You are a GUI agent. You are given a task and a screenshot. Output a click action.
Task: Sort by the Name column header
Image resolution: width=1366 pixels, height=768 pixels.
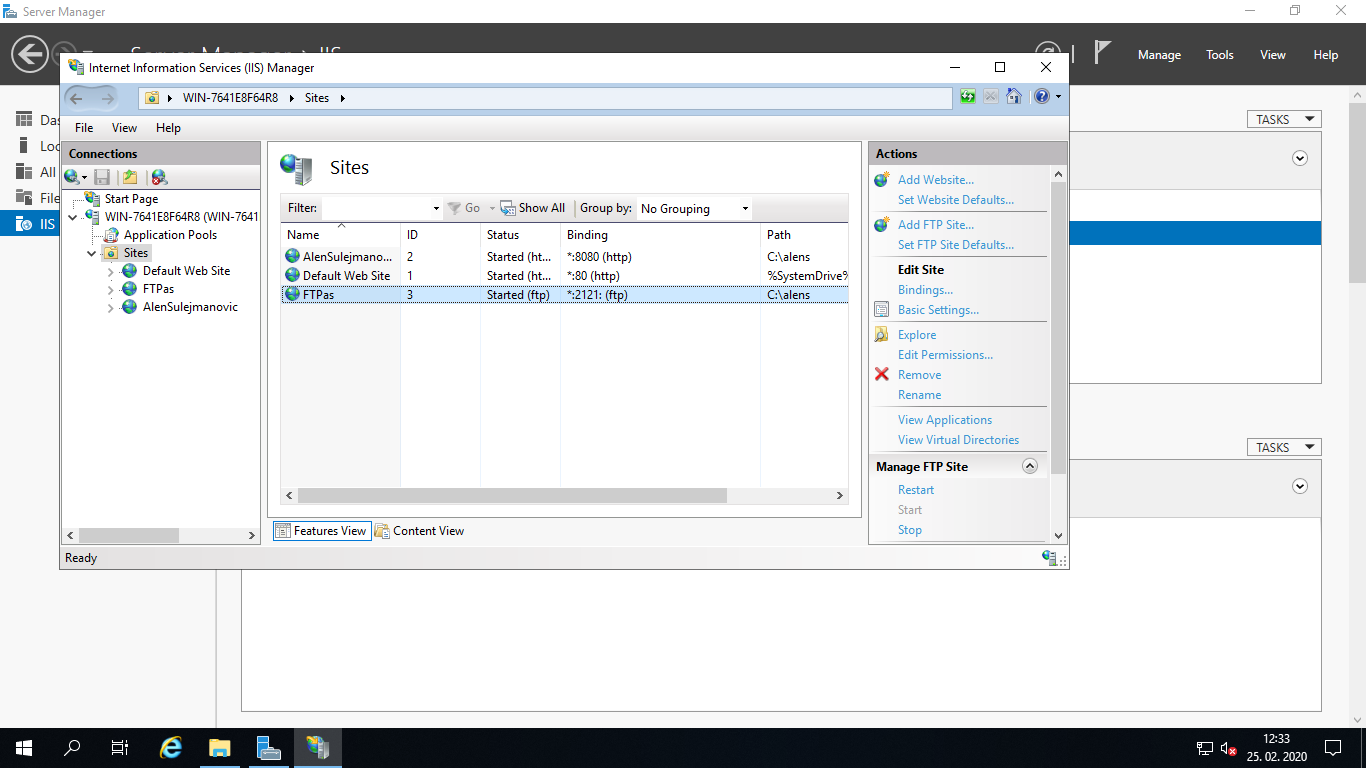(341, 235)
